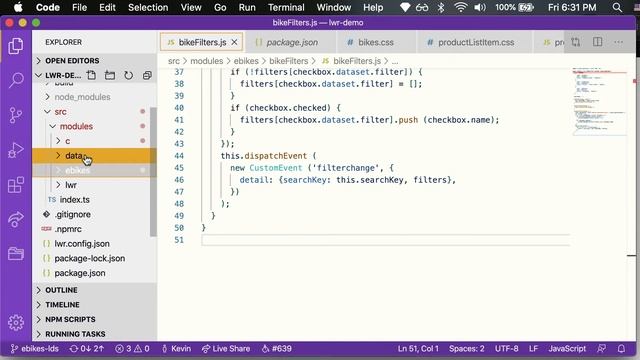640x360 pixels.
Task: Click the ebikes-lds git branch status item
Action: 34,349
